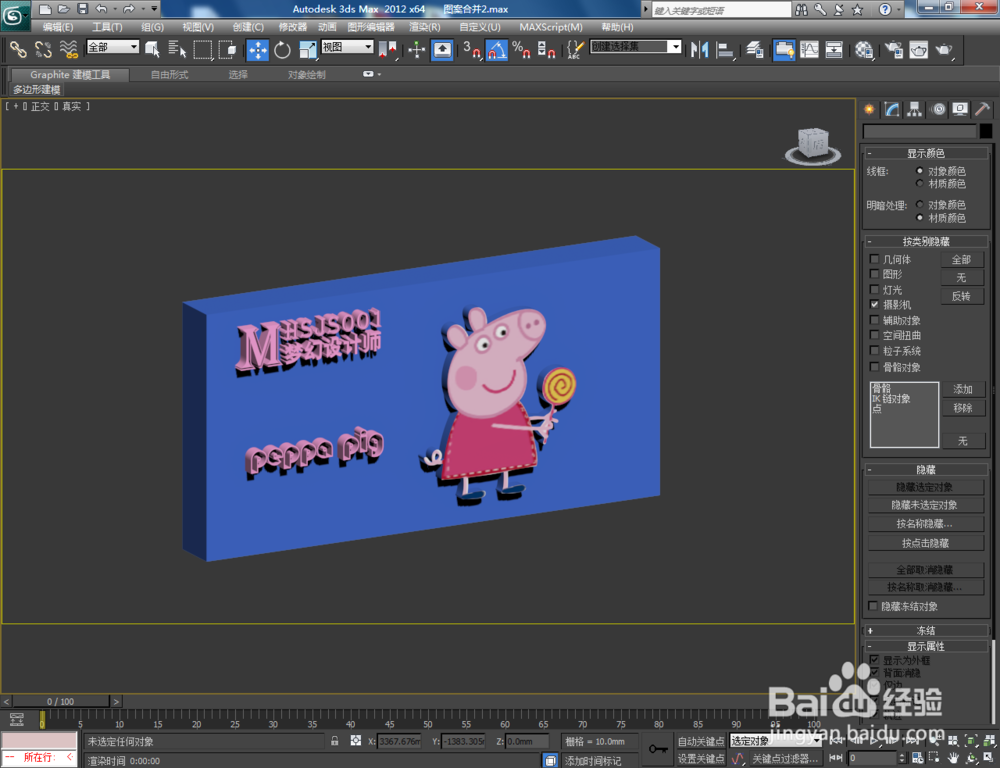Open the 3ds Max application menu logo
Screen dimensions: 1000x768
pos(15,15)
